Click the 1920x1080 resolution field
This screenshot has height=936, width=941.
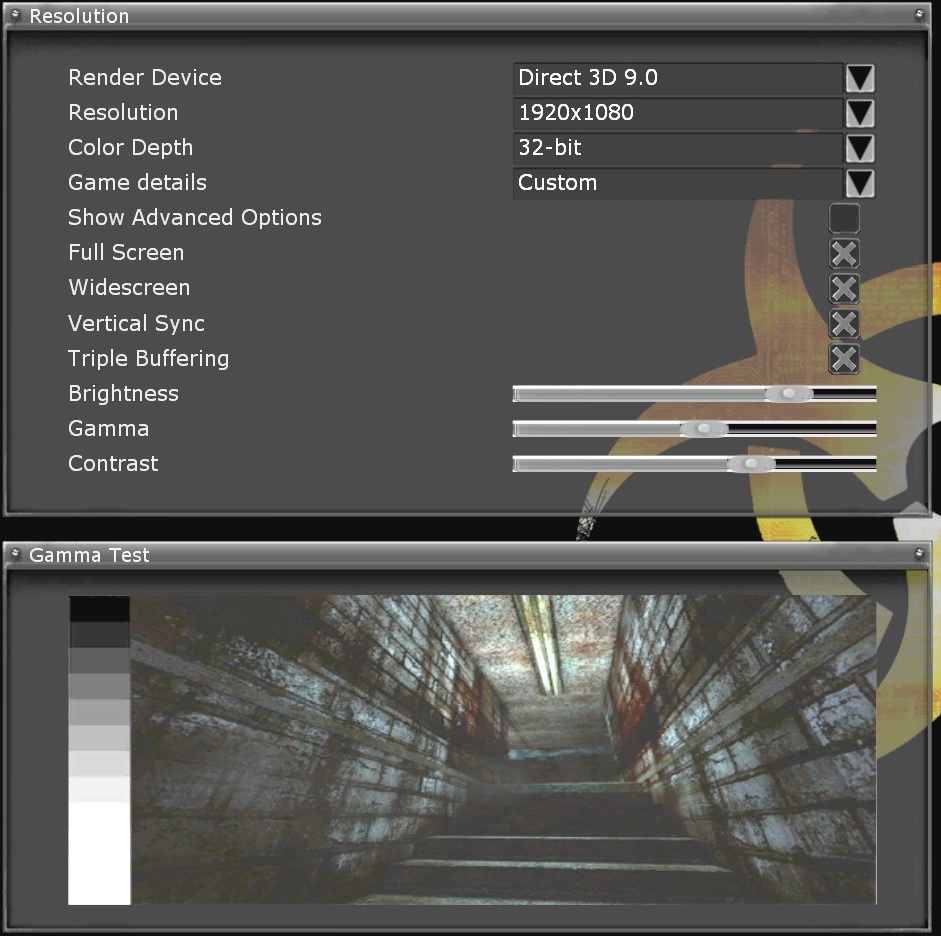pyautogui.click(x=678, y=113)
